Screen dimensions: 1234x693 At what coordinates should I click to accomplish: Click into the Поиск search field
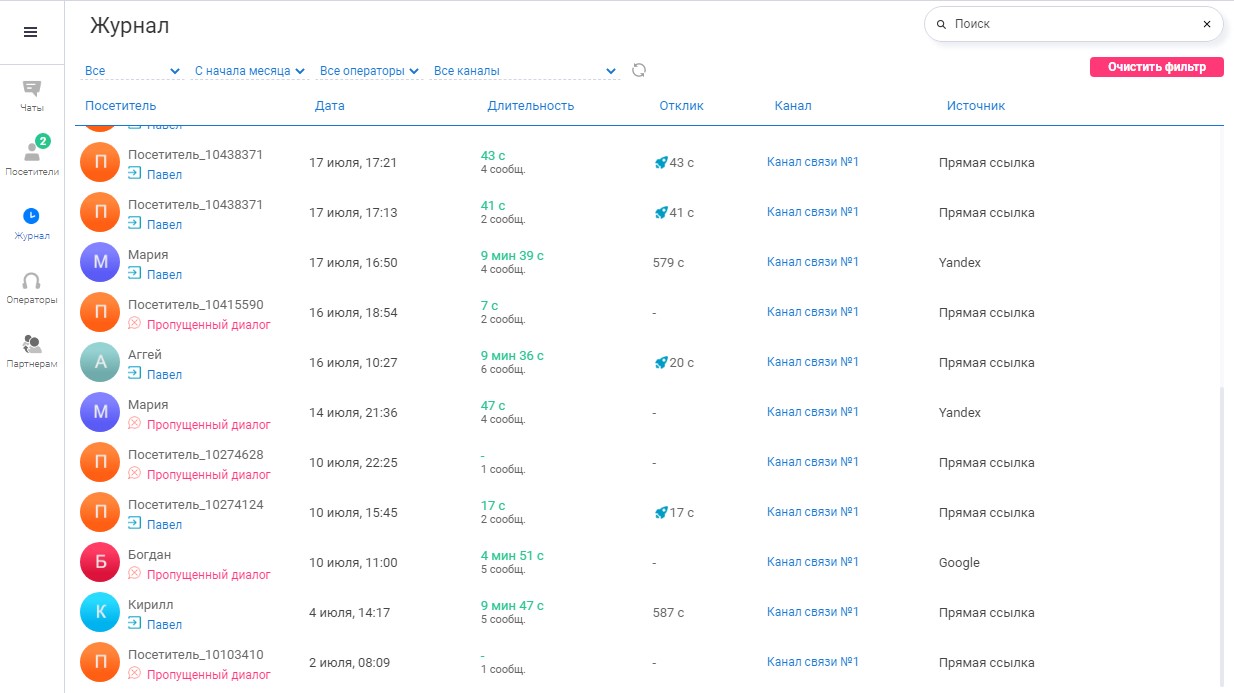coord(1070,24)
